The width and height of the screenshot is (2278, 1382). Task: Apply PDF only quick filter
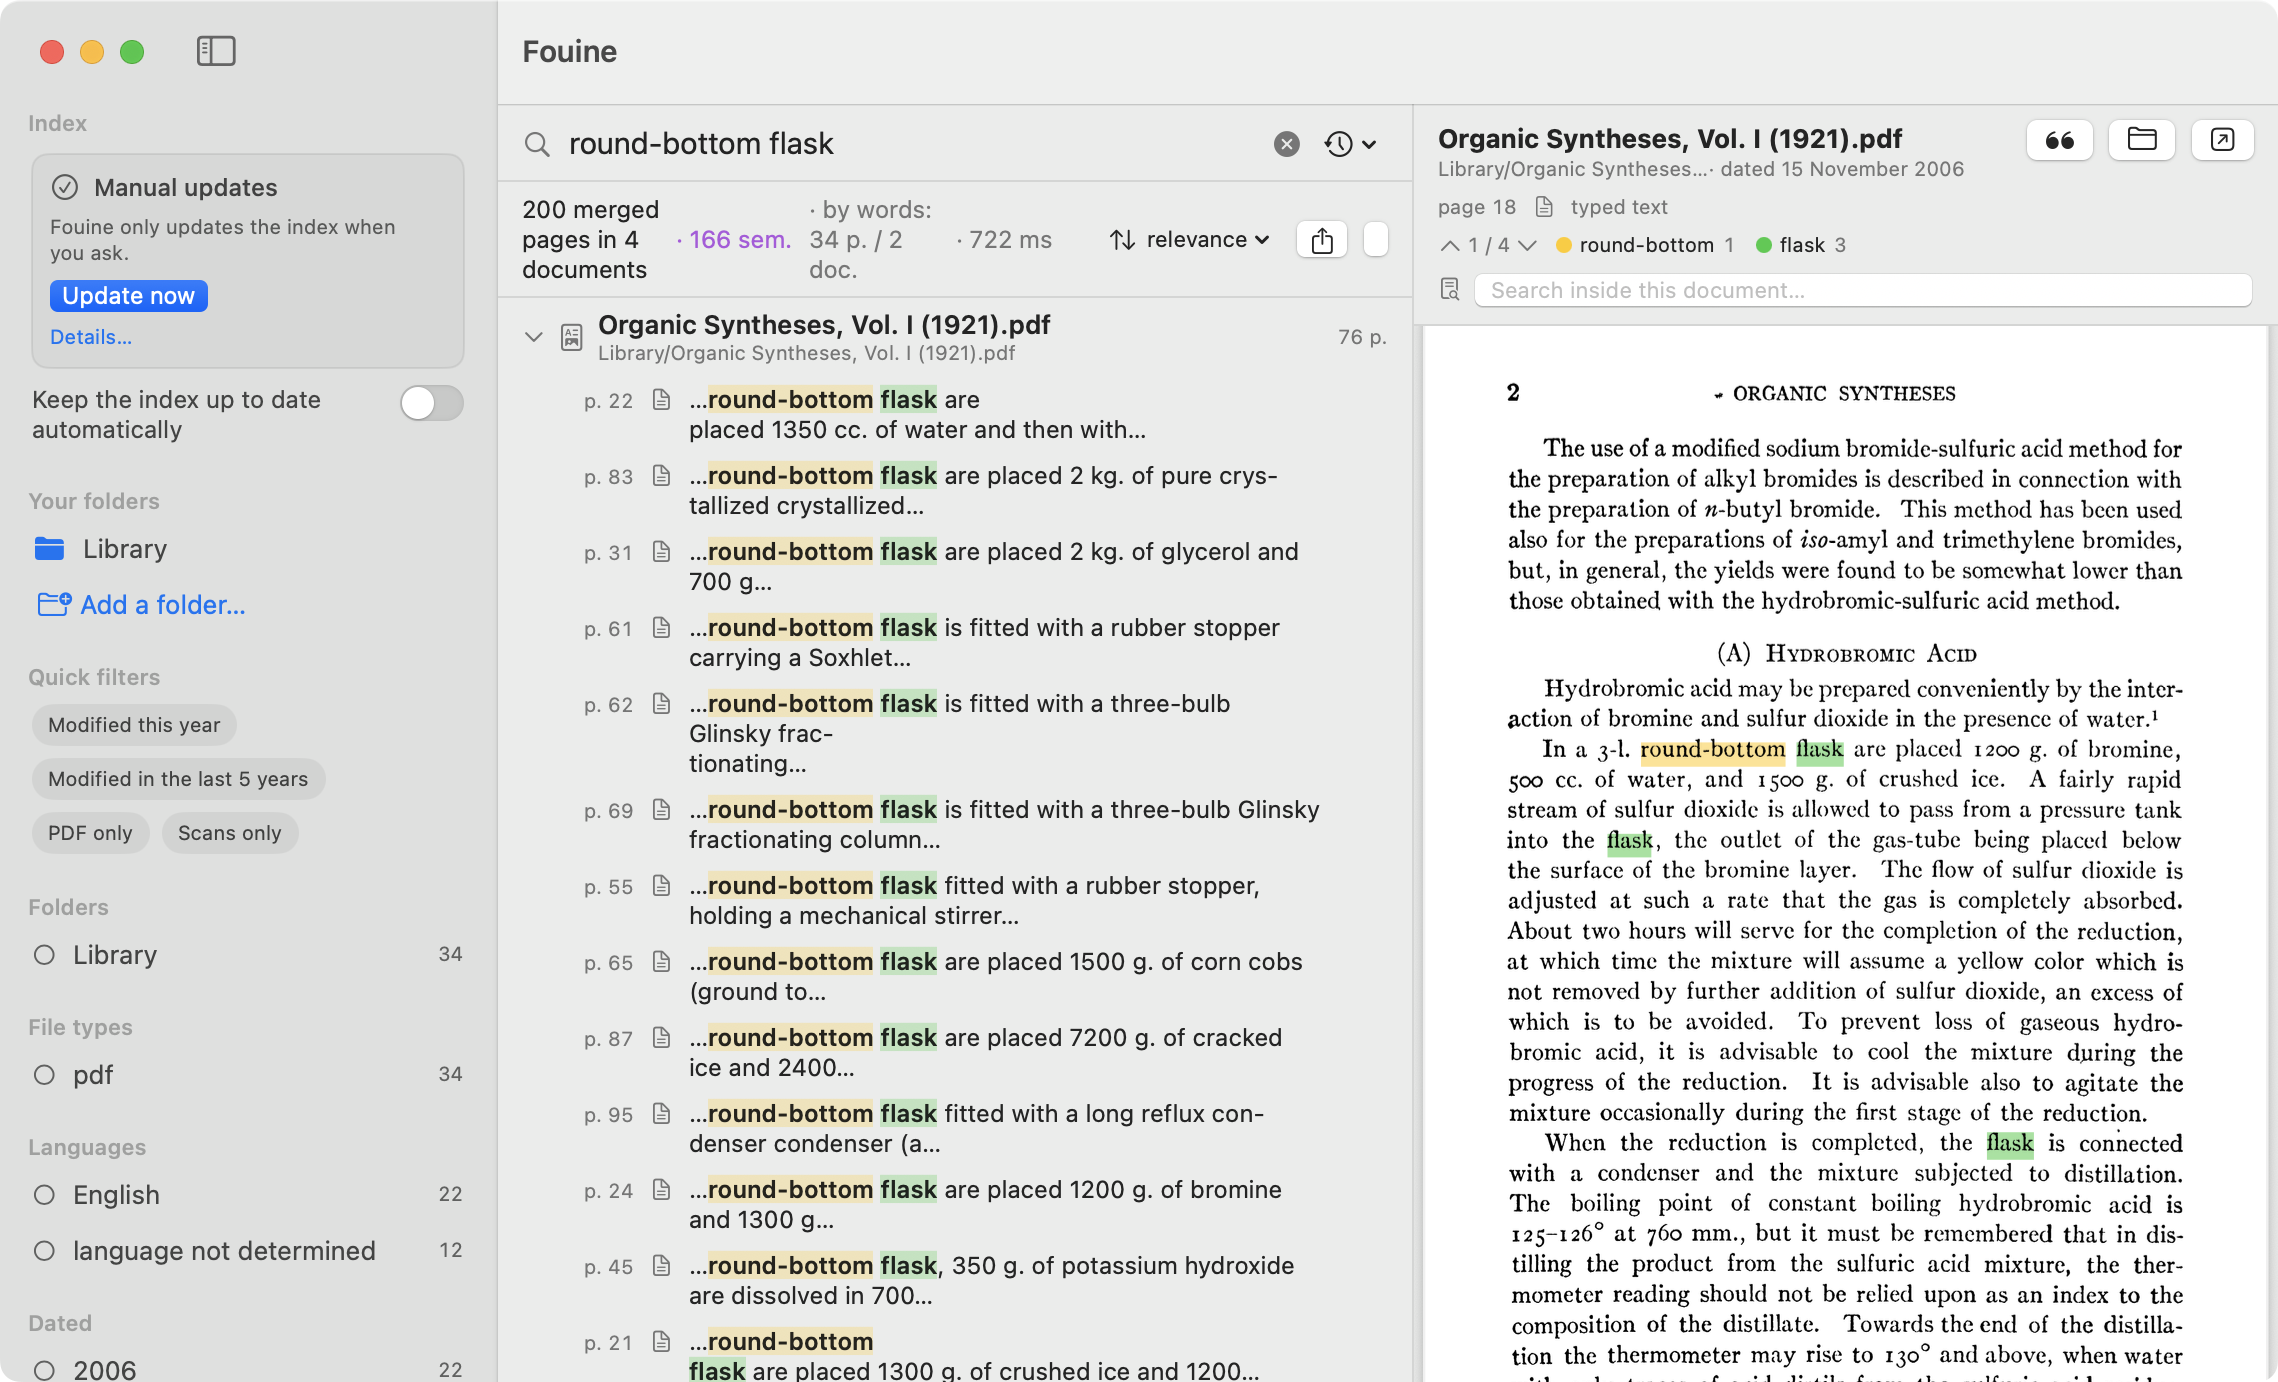[90, 833]
